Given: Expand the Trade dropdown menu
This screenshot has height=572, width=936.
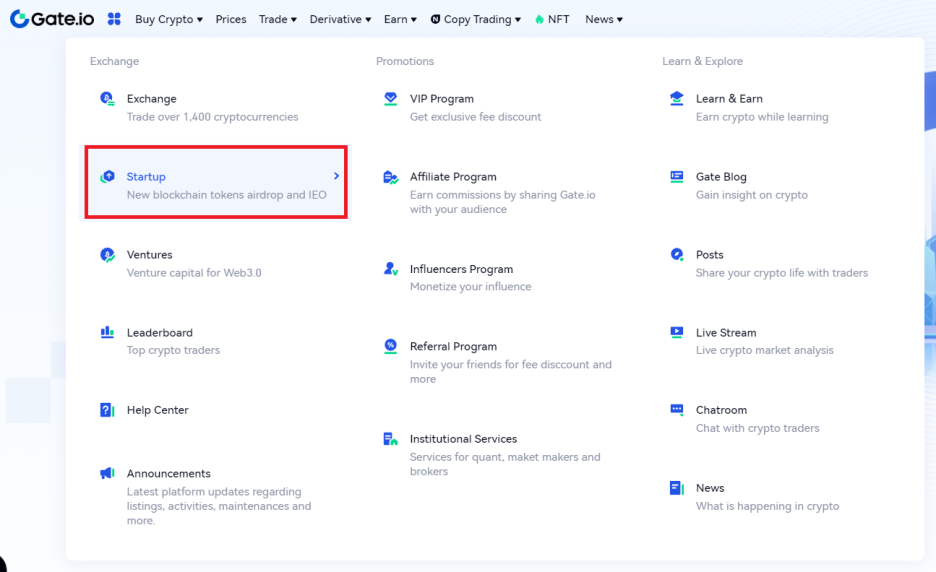Looking at the screenshot, I should click(x=278, y=19).
